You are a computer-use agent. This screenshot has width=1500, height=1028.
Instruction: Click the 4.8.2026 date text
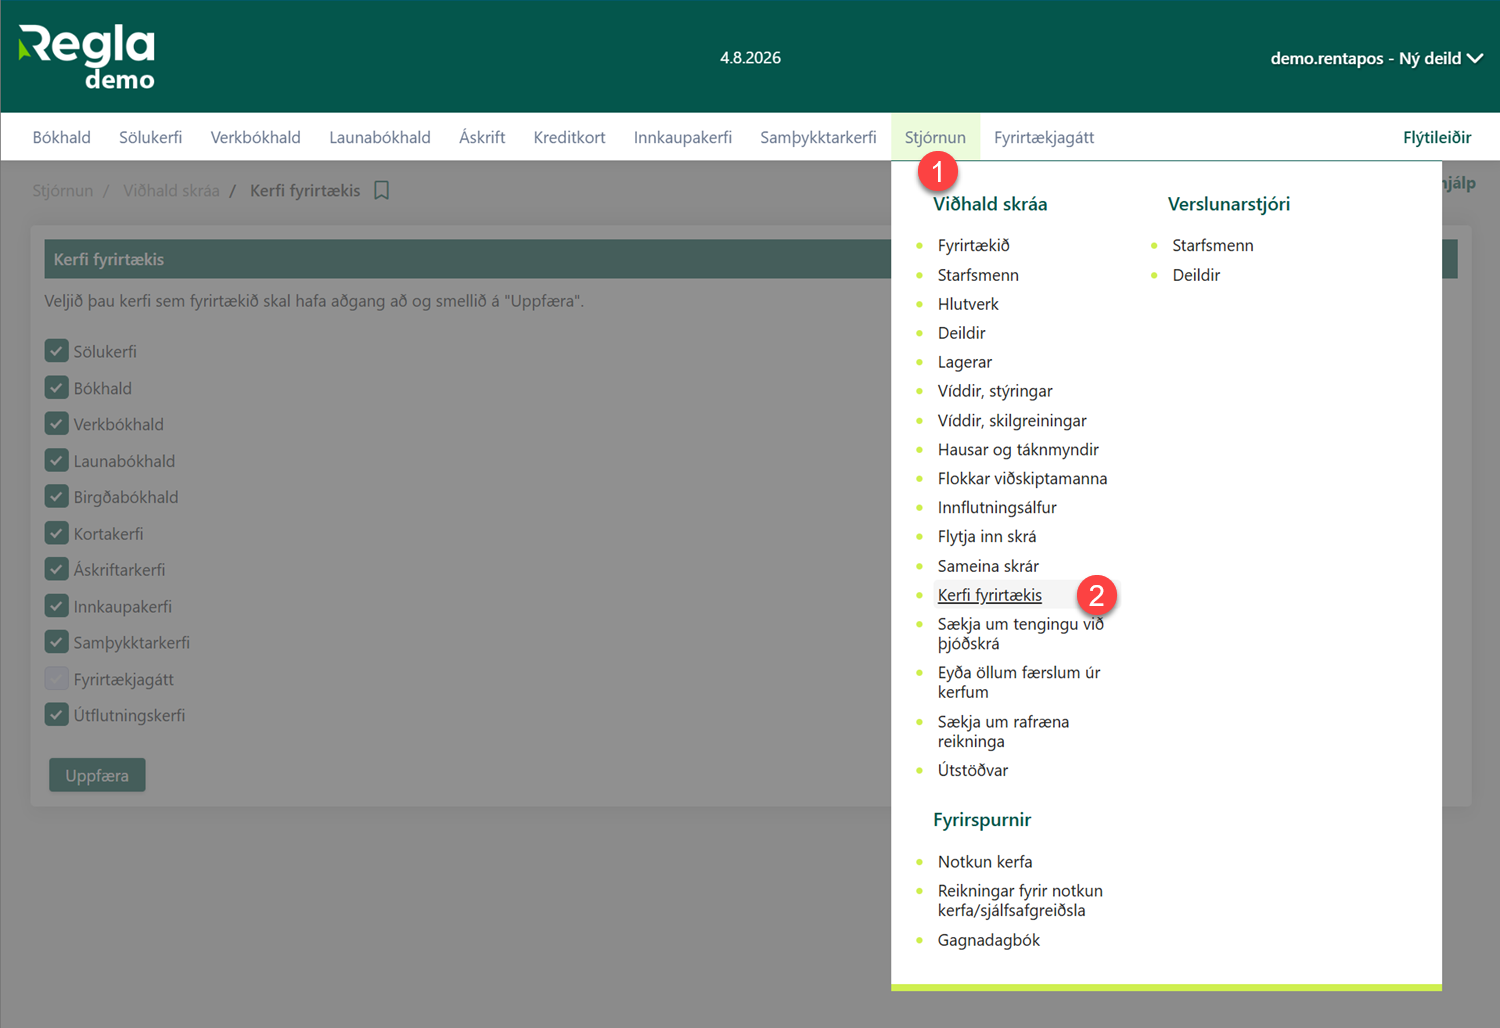click(x=750, y=58)
